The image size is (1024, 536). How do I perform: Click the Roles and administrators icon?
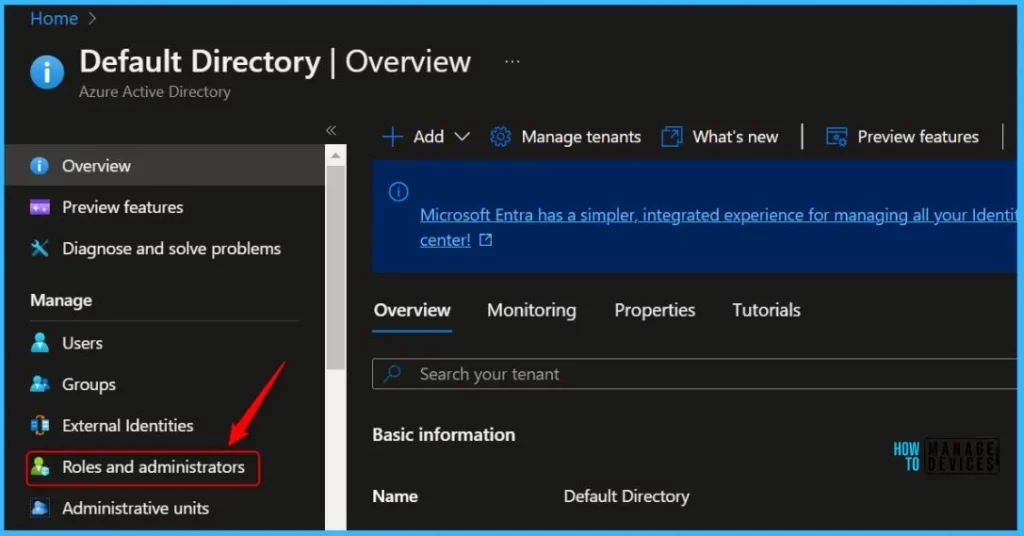[39, 467]
